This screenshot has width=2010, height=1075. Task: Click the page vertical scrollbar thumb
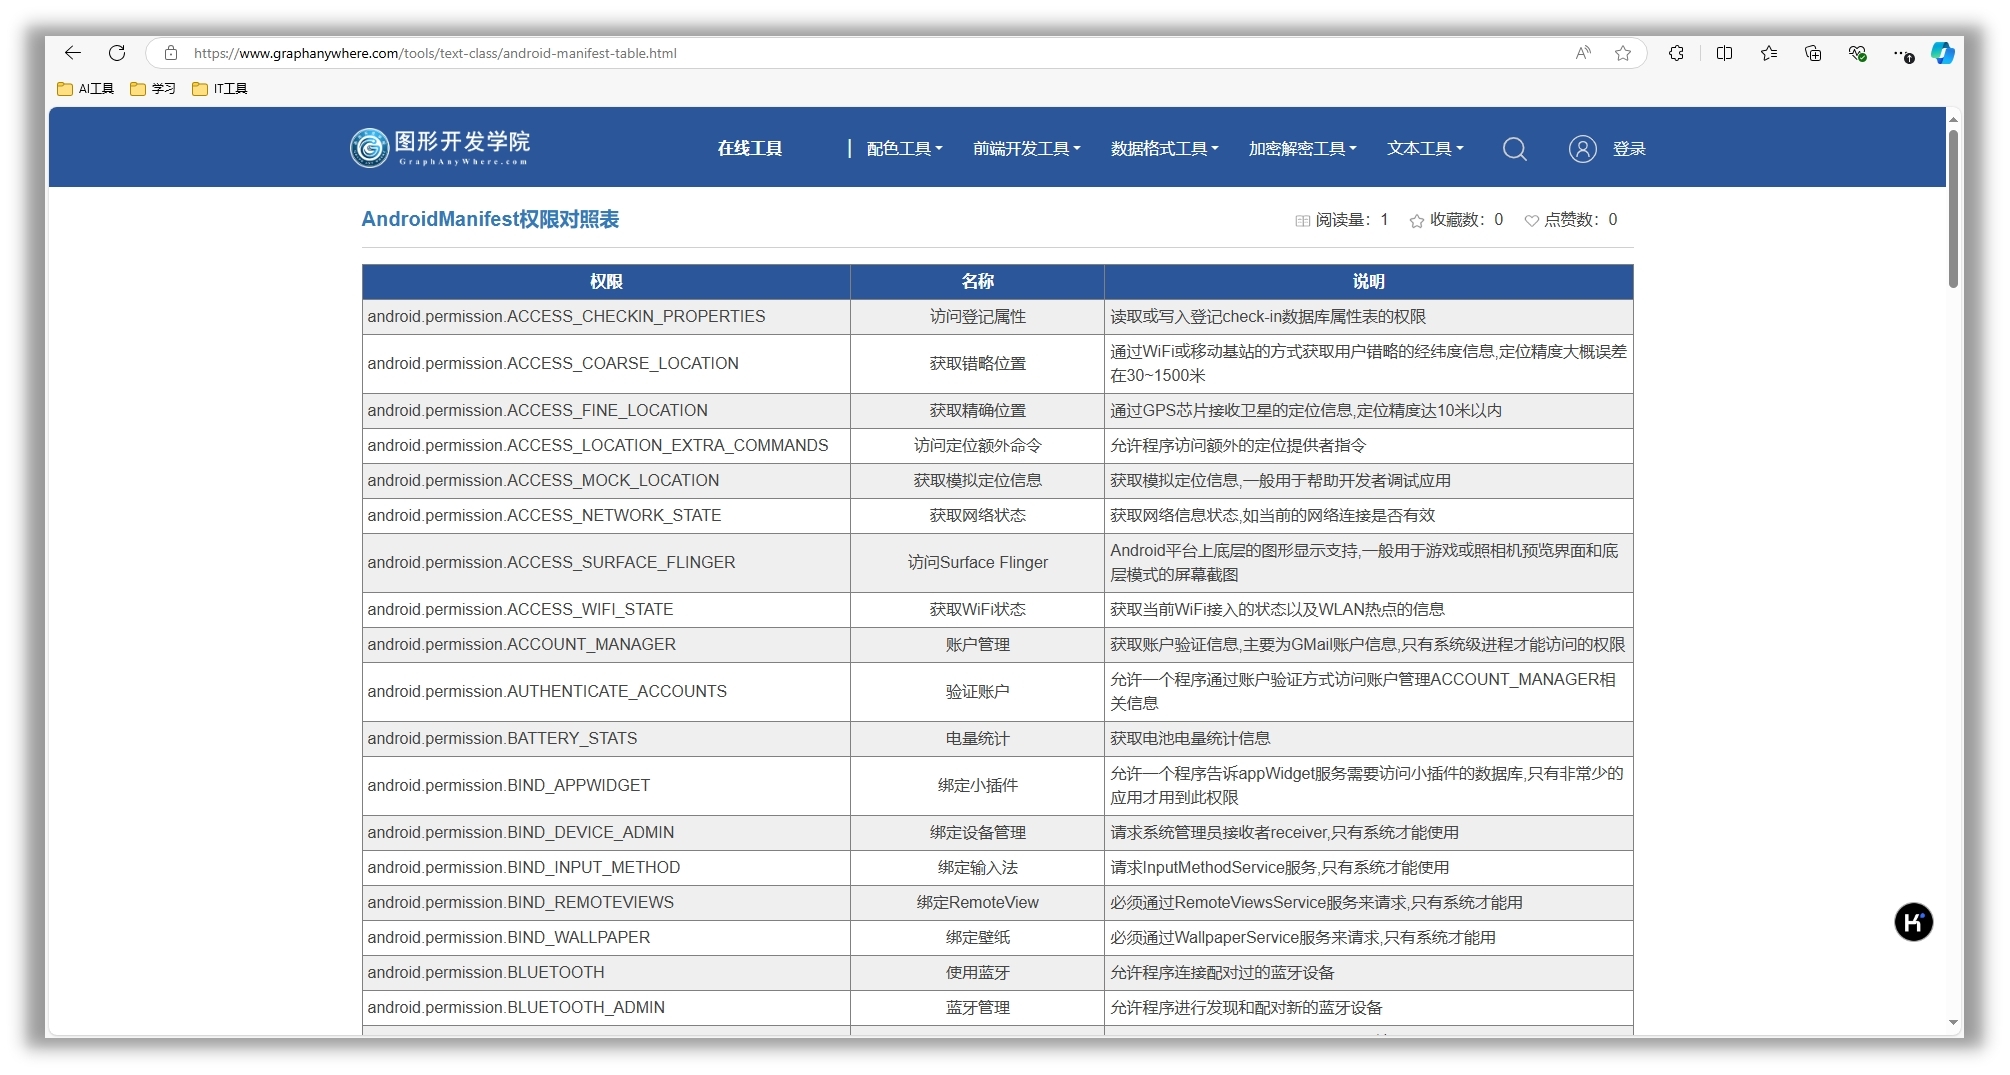[x=1953, y=208]
